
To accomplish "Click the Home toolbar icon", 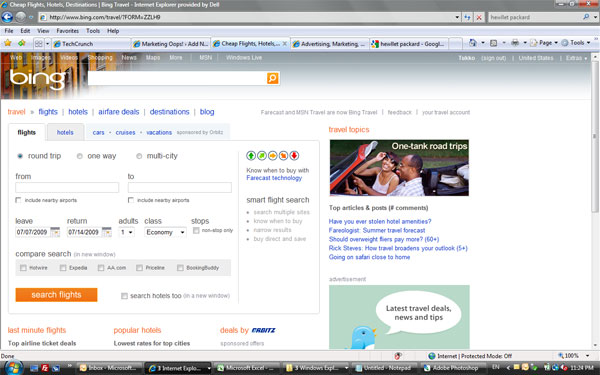I will [x=473, y=43].
